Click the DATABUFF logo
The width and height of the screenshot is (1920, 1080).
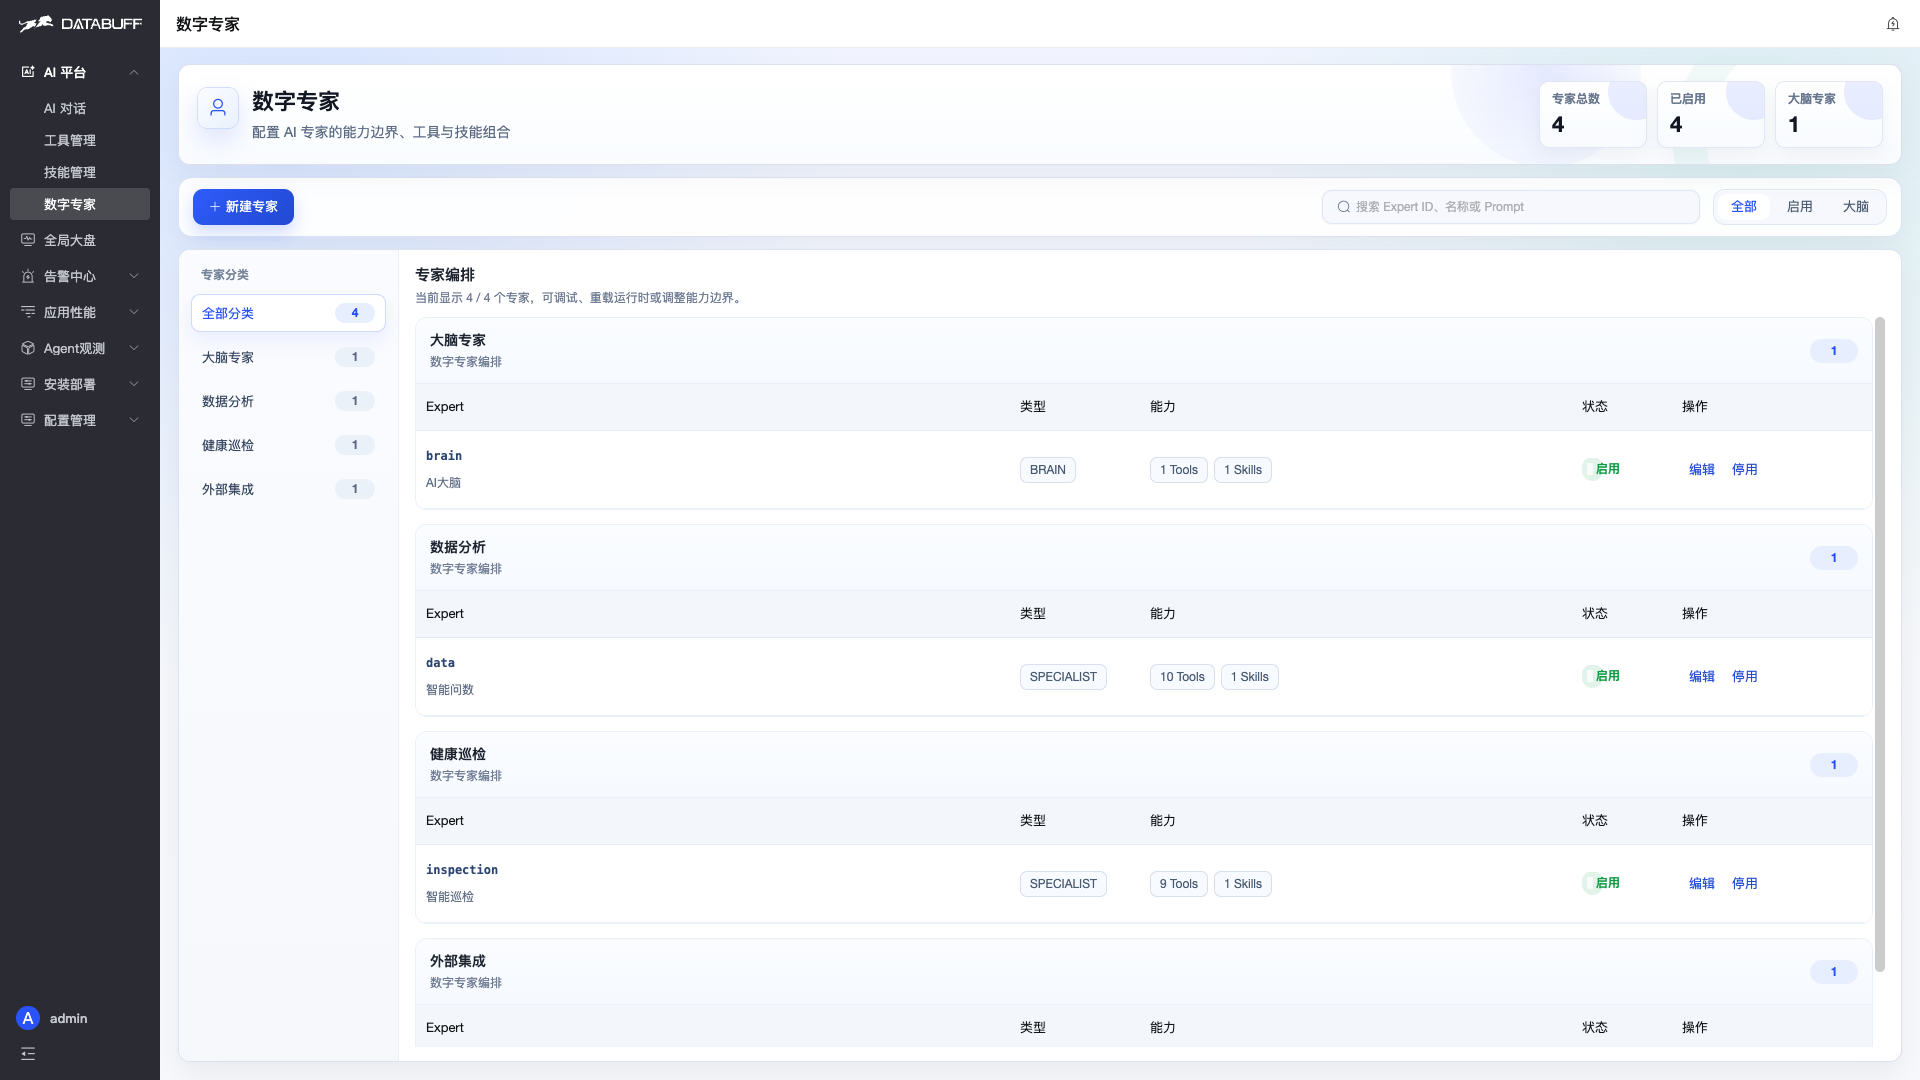pos(80,24)
